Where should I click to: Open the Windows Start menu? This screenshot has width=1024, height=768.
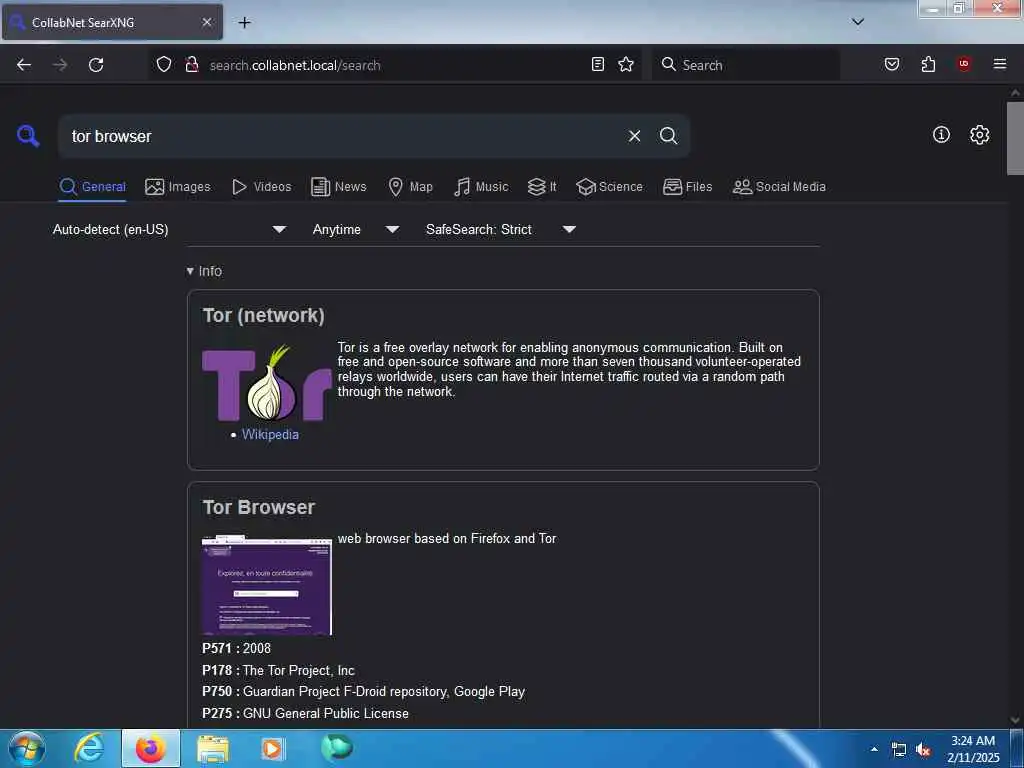27,748
